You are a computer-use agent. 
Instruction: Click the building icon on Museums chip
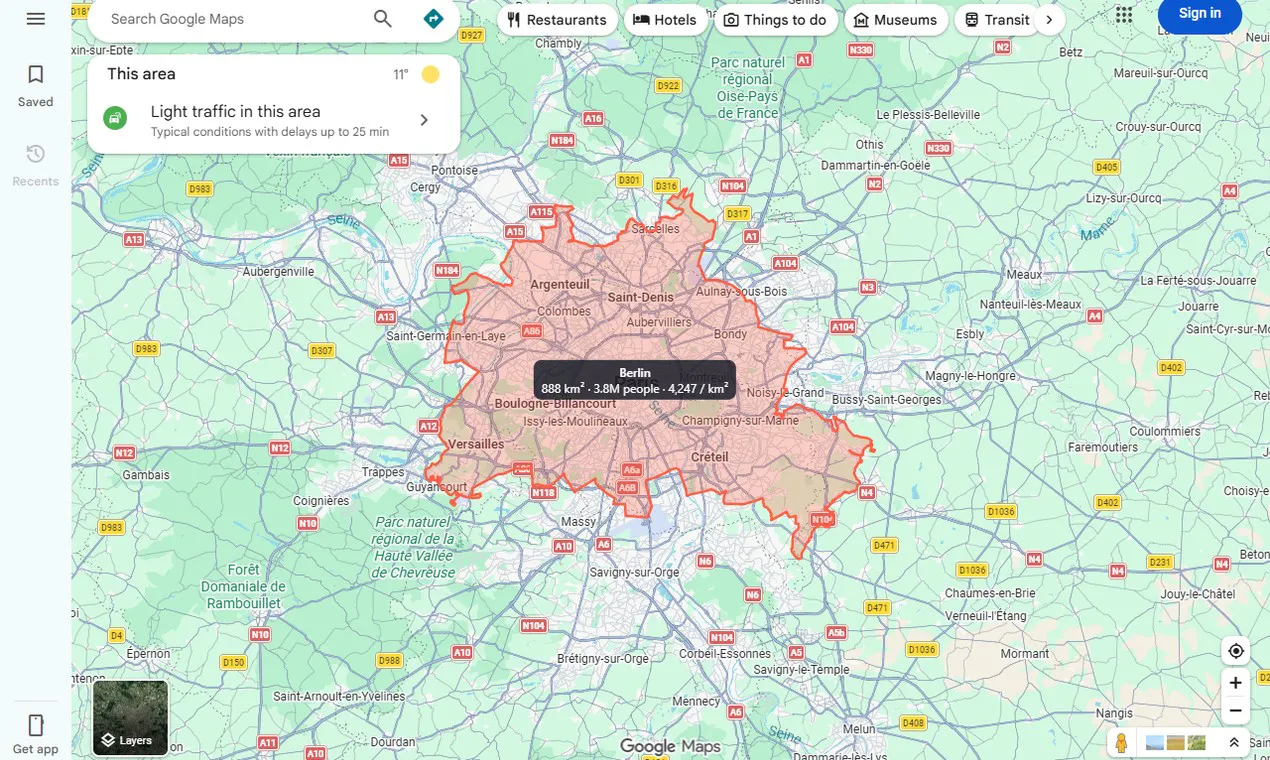(861, 20)
